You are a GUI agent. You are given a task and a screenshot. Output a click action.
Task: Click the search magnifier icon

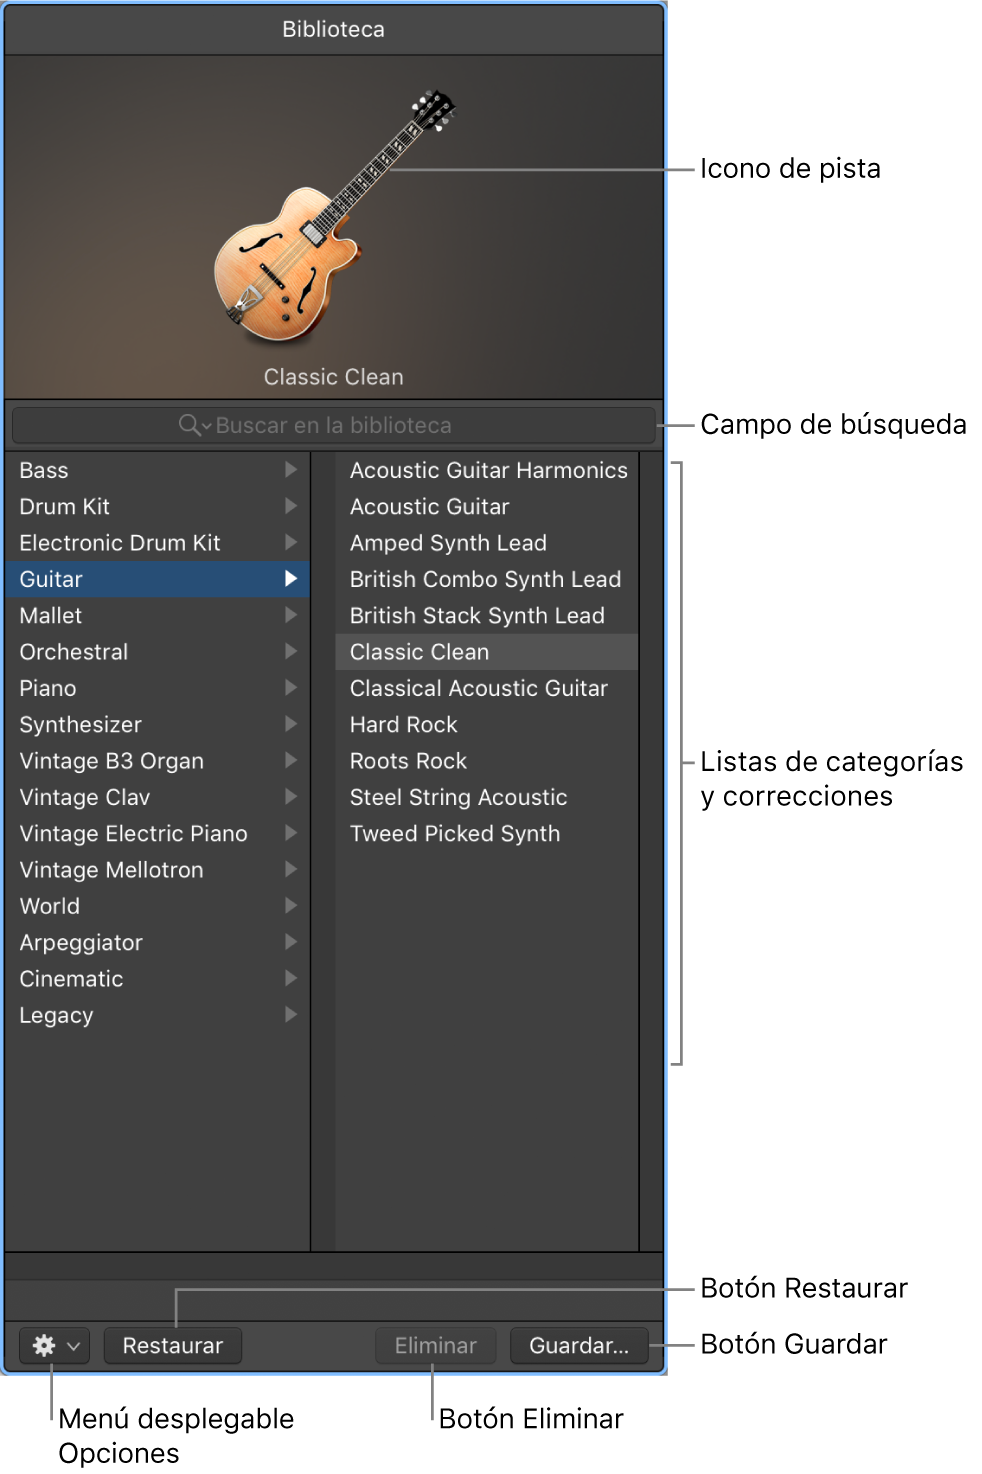(189, 425)
